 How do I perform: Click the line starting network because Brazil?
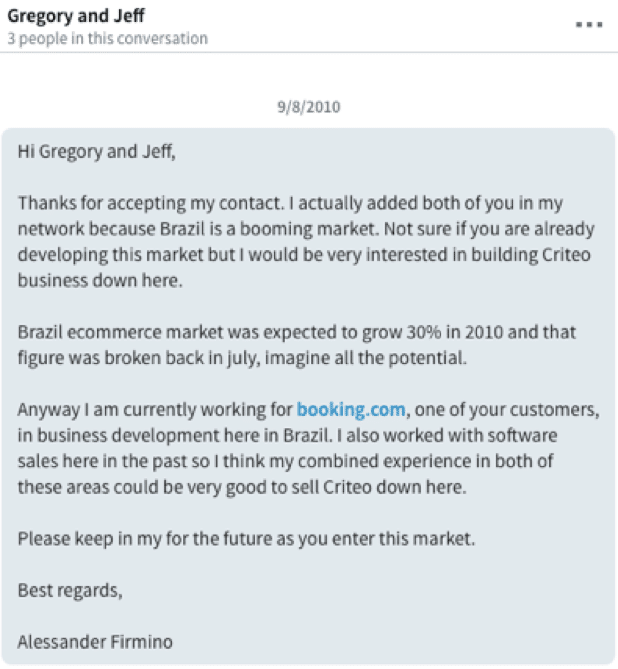pos(306,229)
